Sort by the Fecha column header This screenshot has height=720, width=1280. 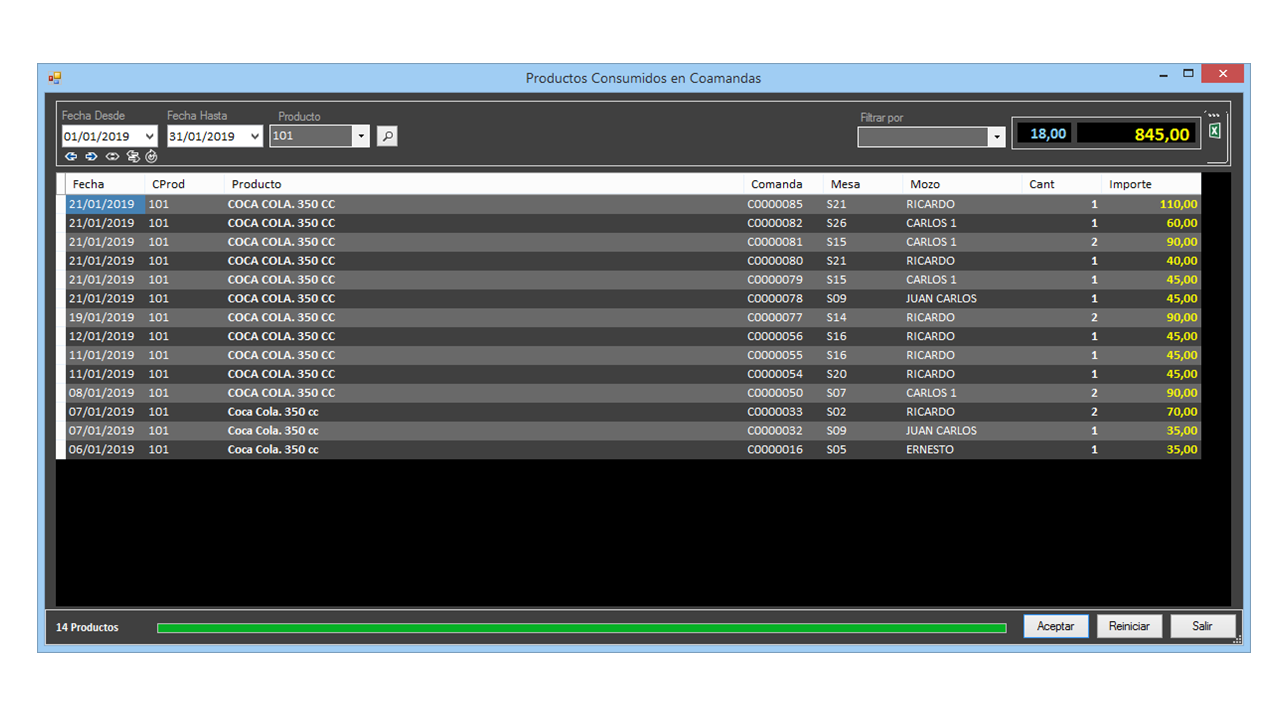click(88, 184)
